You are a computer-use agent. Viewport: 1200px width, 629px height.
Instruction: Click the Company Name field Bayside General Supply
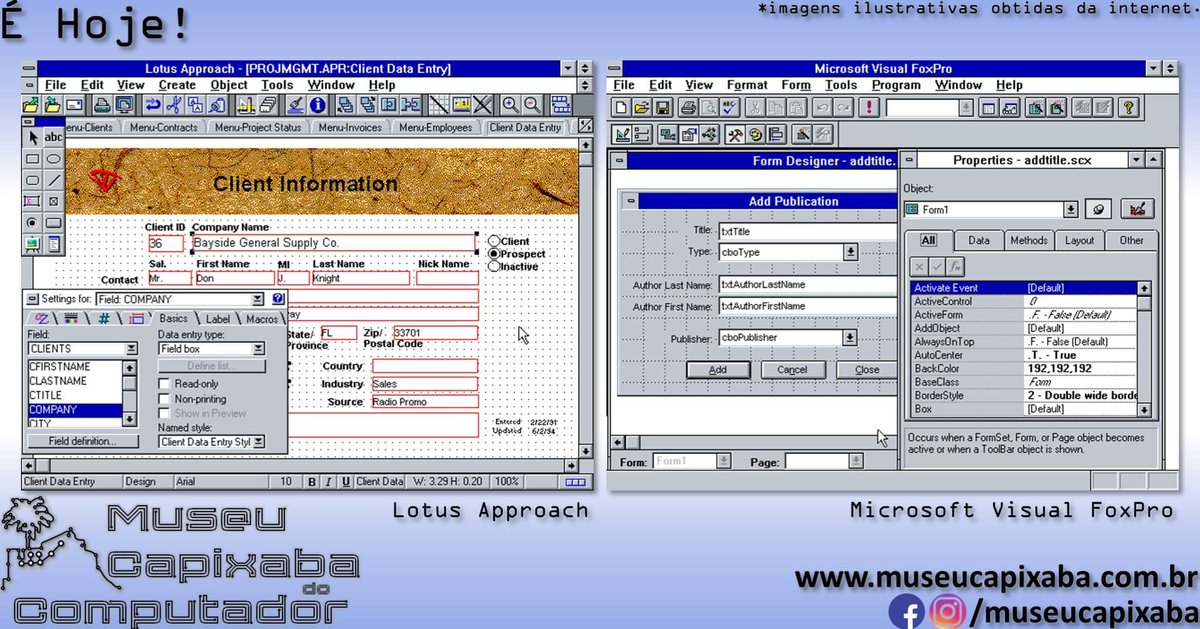(333, 243)
